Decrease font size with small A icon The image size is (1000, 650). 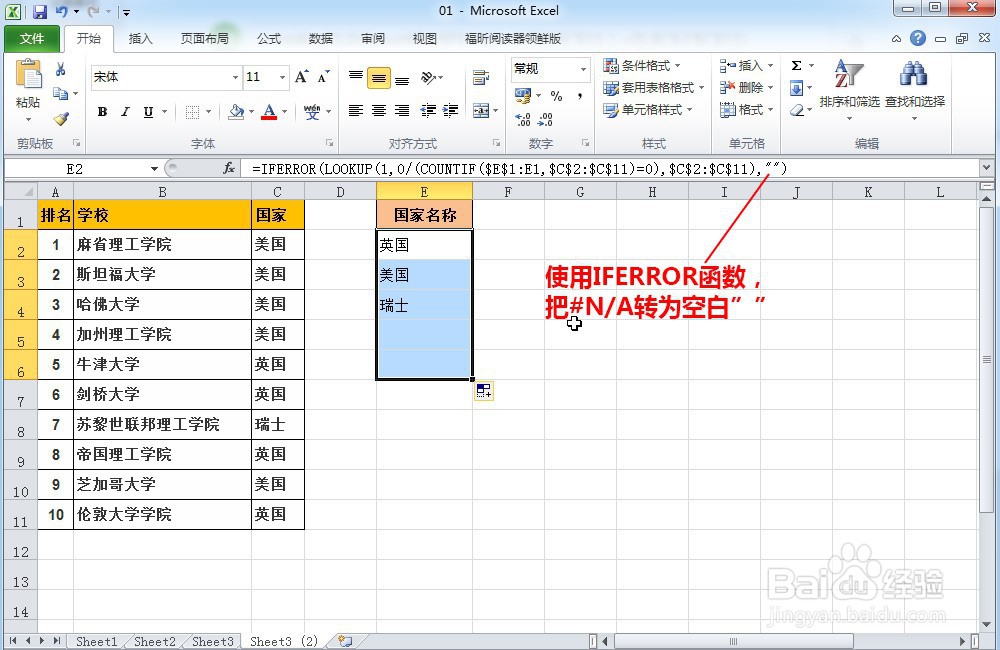click(x=323, y=77)
